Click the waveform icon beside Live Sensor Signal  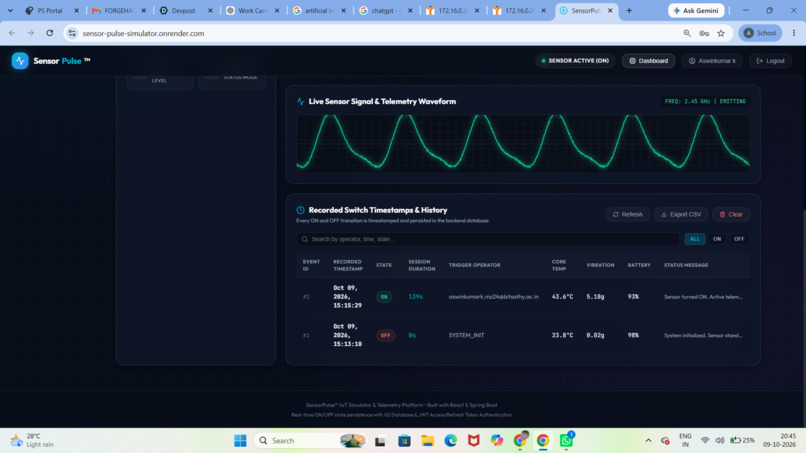click(301, 101)
